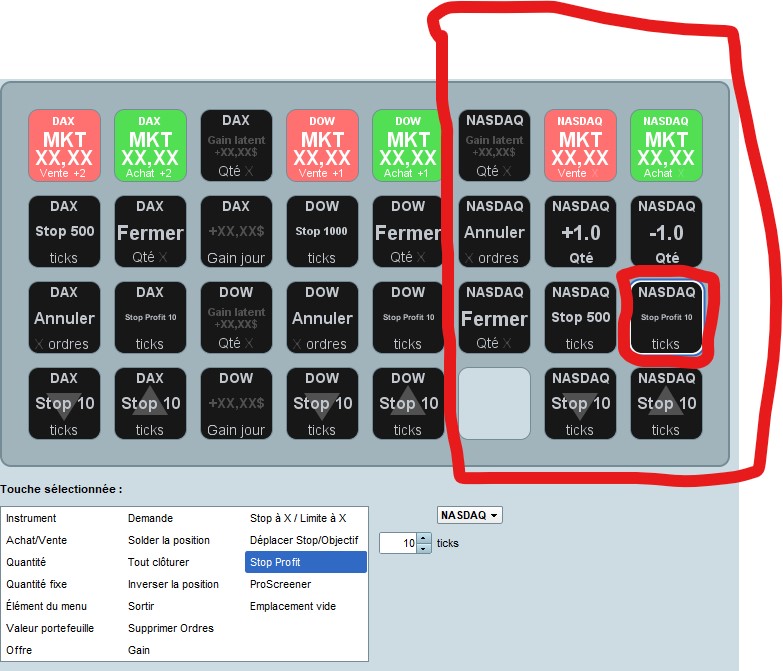Choose Quantité in the function list

pos(26,562)
